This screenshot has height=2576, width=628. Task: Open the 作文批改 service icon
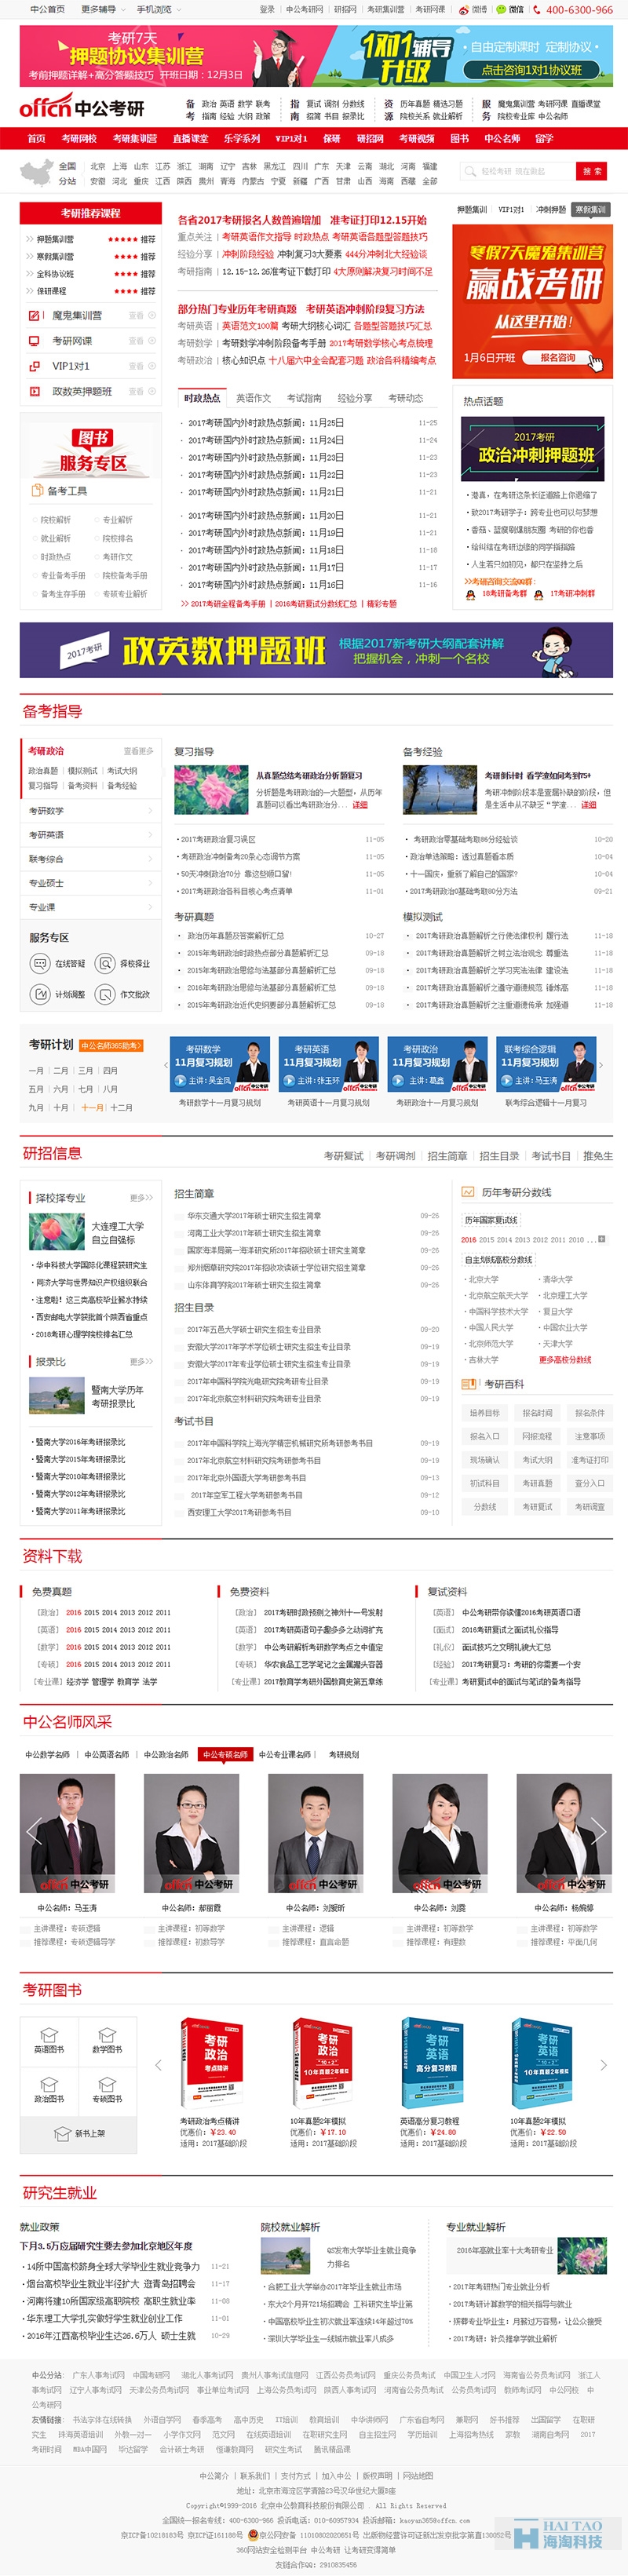point(105,995)
